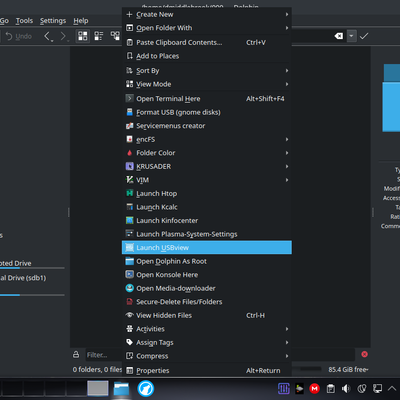Open the clipboard tray icon
This screenshot has height=400, width=400.
[330, 388]
